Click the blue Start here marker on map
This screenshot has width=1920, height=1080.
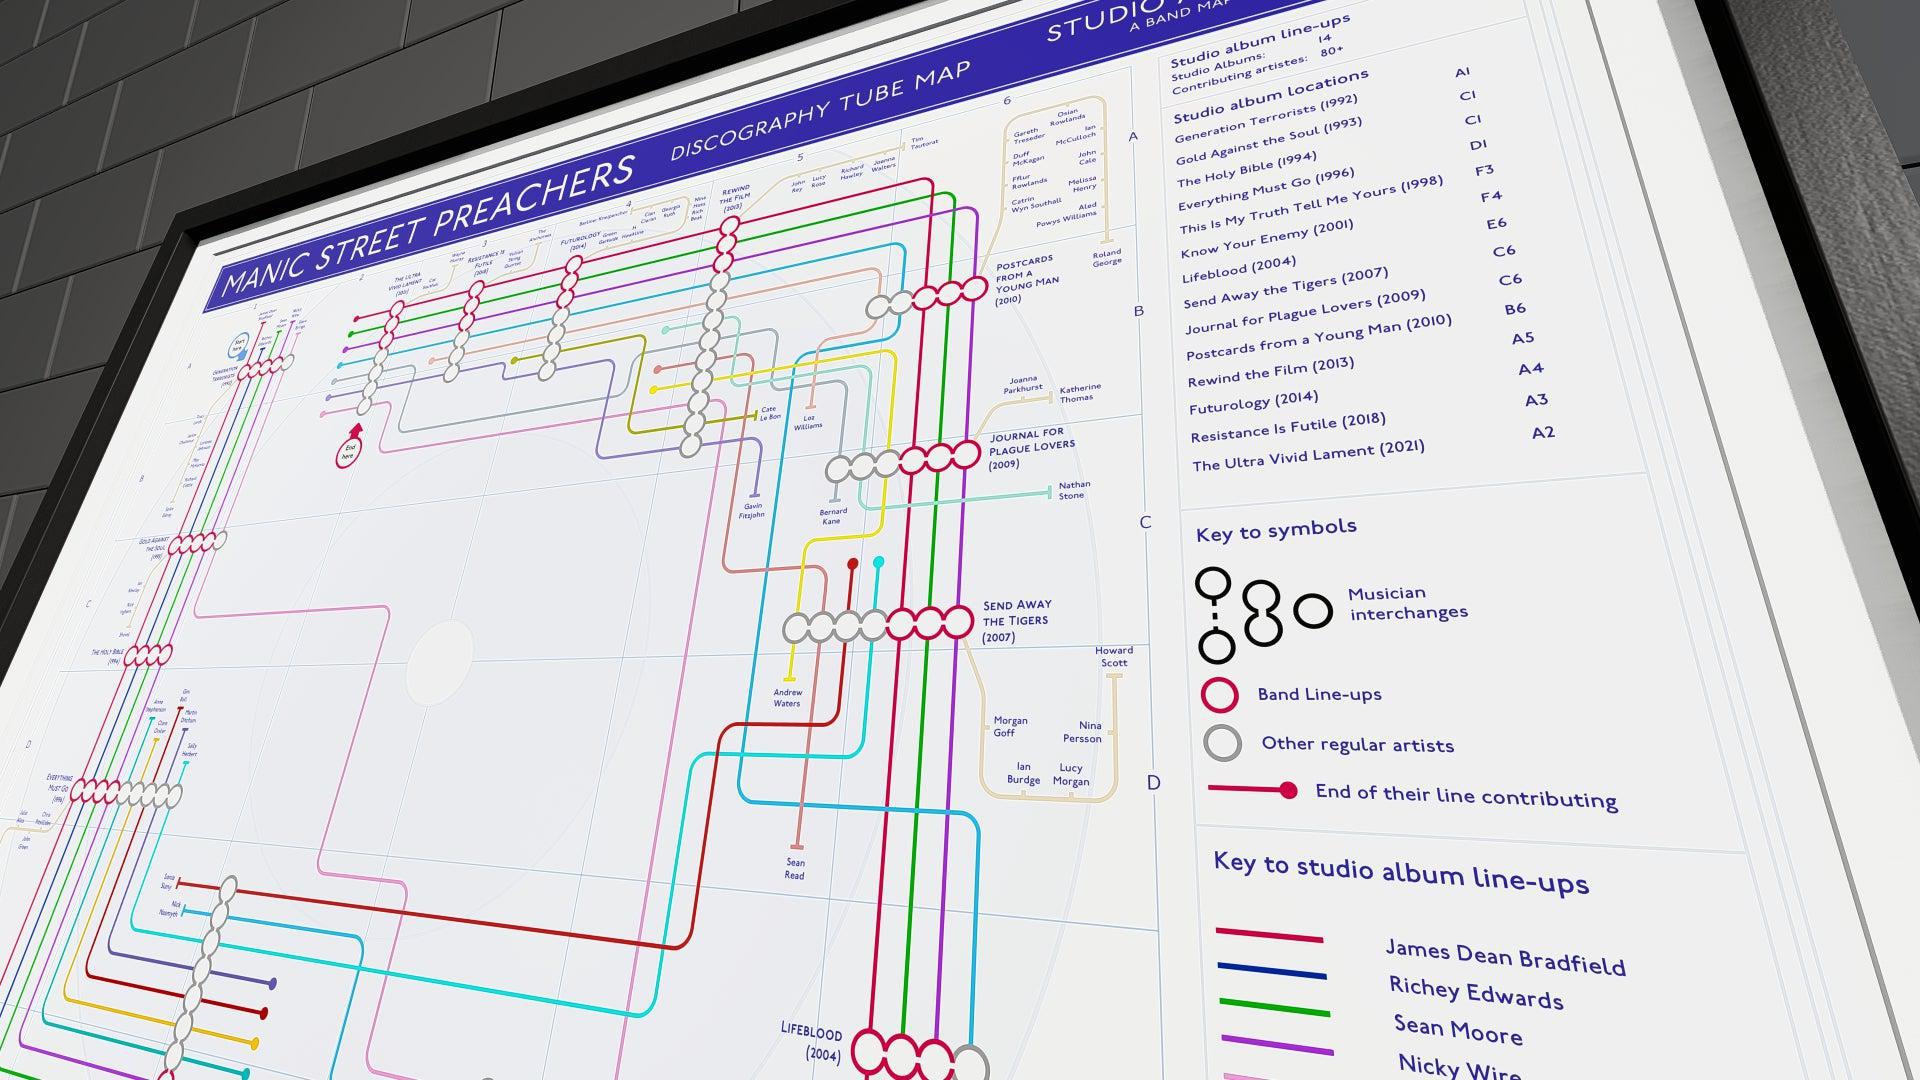coord(239,347)
